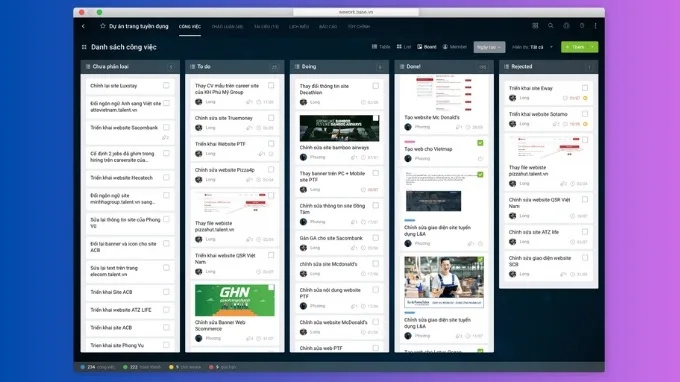Open the GHN banner thumbnail
This screenshot has height=382, width=680.
tap(235, 300)
